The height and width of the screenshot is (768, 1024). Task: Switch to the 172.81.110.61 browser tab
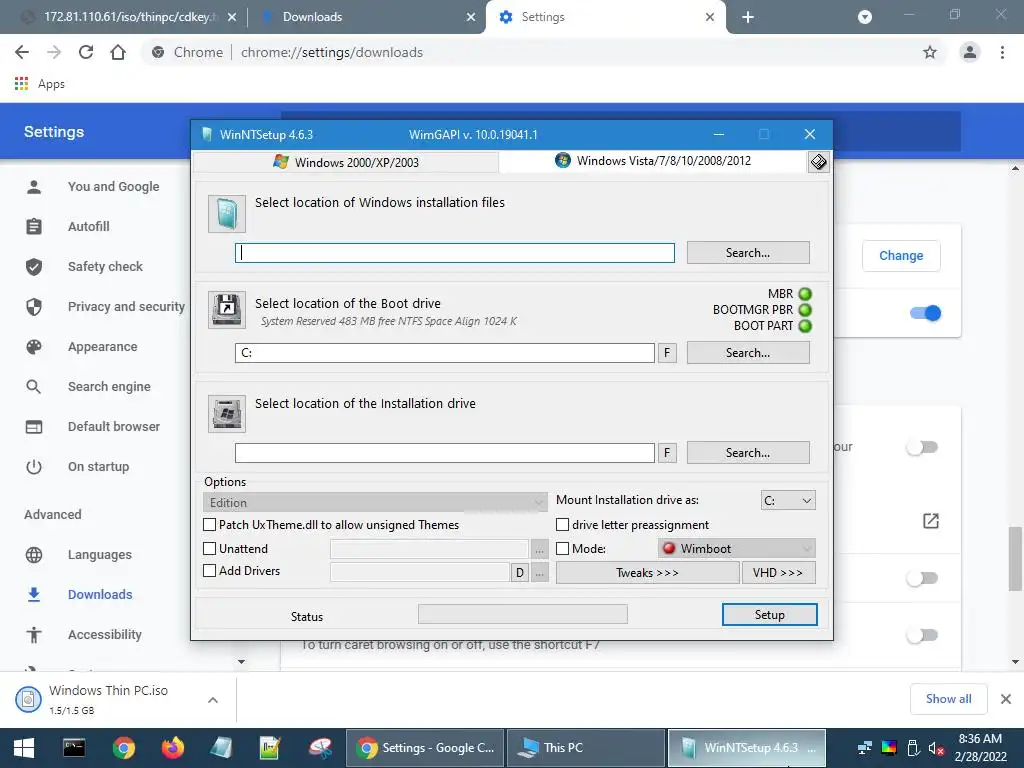click(129, 17)
